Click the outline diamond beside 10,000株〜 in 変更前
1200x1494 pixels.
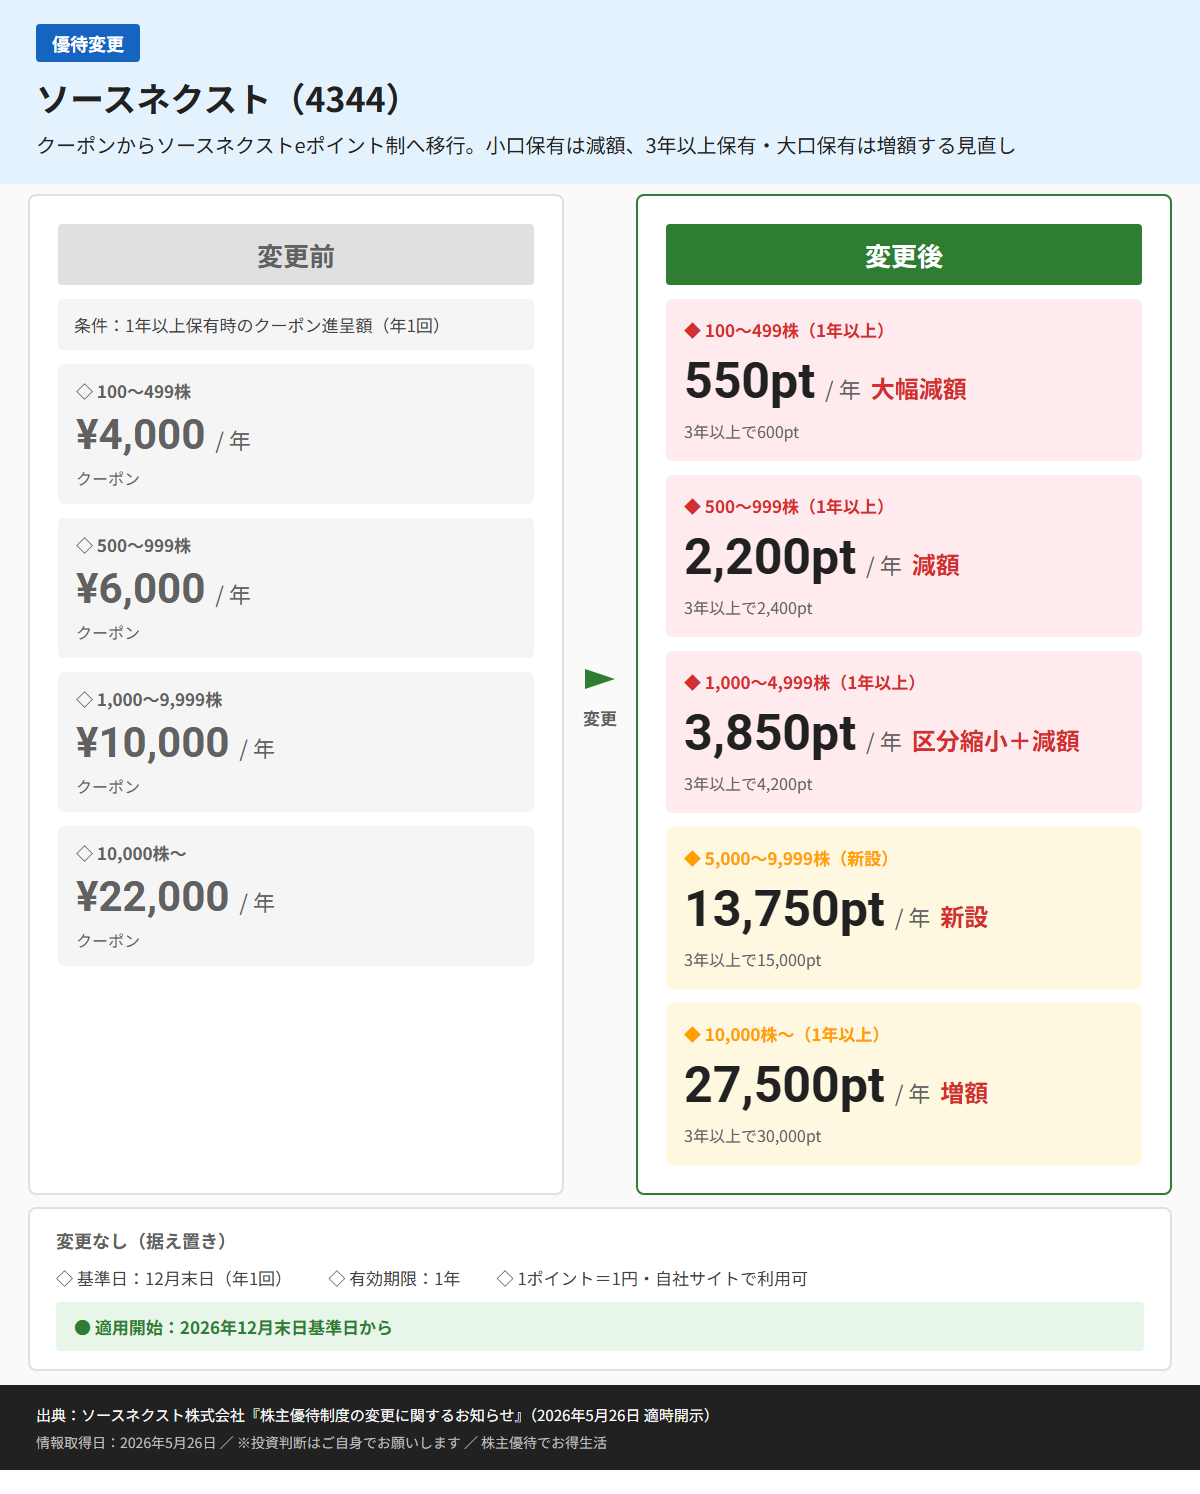85,854
